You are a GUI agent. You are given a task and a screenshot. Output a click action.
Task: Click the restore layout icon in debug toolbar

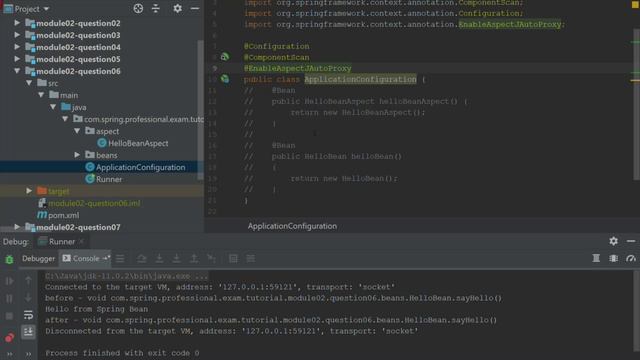[596, 258]
